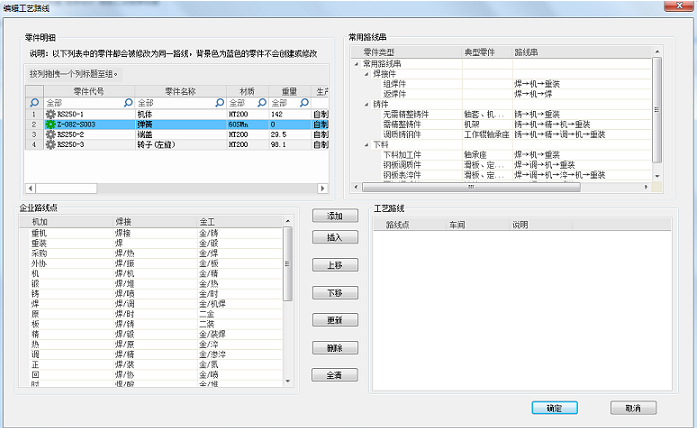The height and width of the screenshot is (428, 697).
Task: Click the search magnifier in the 零件代号 filter
Action: click(128, 103)
